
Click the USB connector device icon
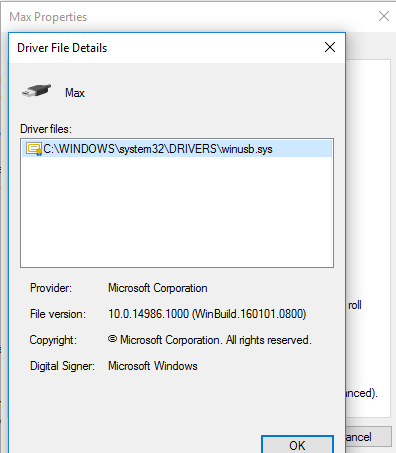tap(37, 91)
